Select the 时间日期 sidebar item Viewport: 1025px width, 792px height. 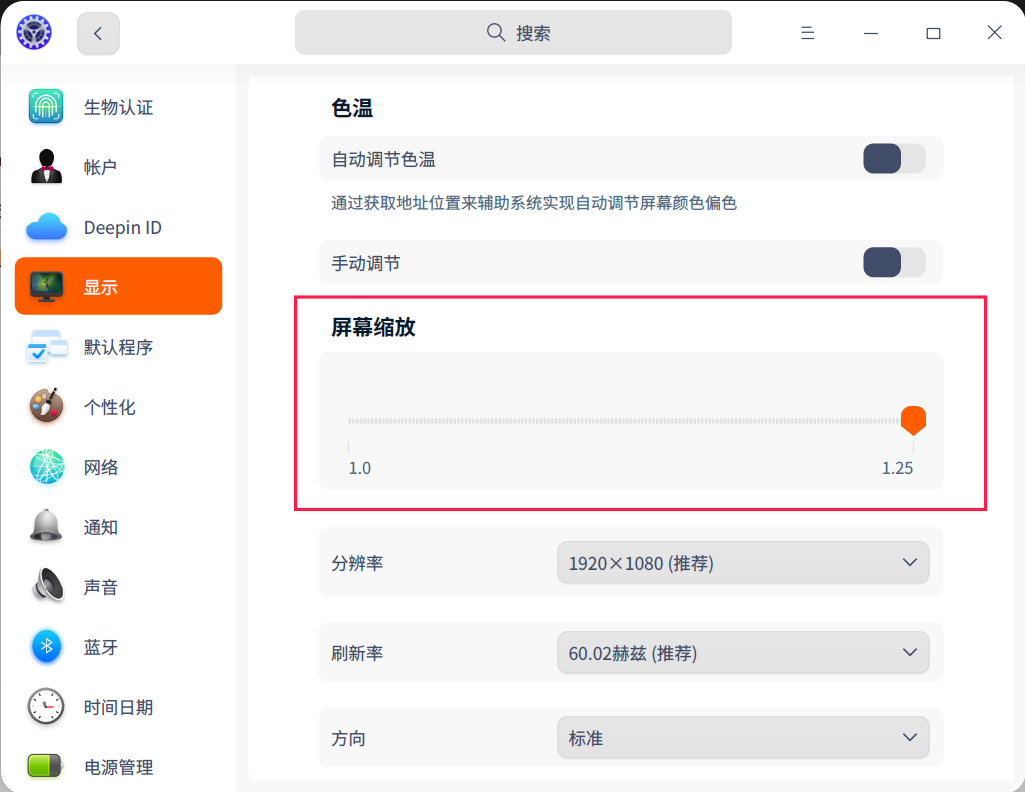click(118, 707)
